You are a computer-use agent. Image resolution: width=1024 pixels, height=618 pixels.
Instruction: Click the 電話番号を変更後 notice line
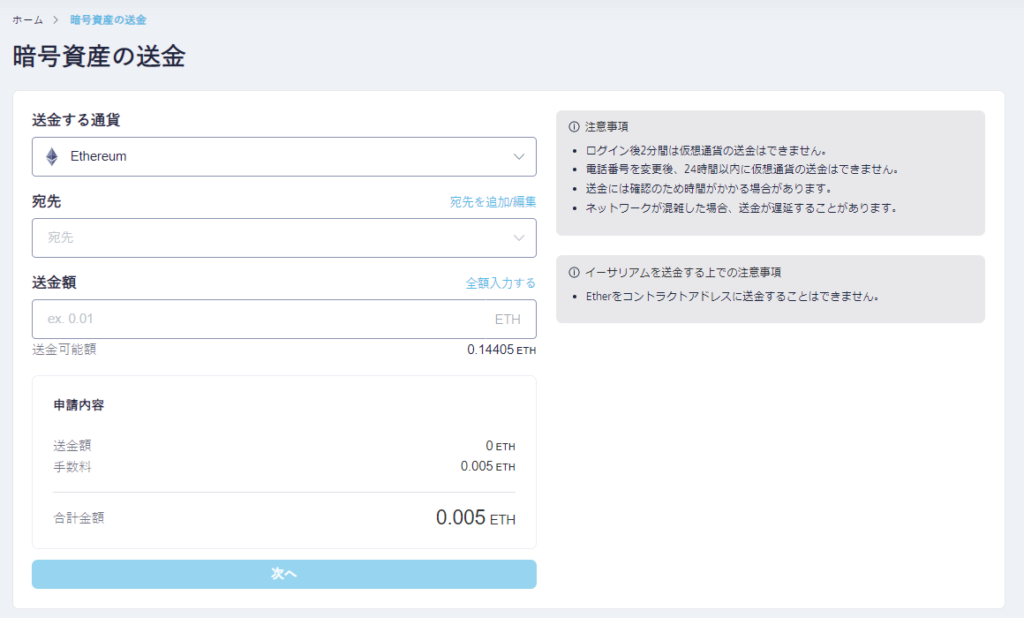point(742,169)
